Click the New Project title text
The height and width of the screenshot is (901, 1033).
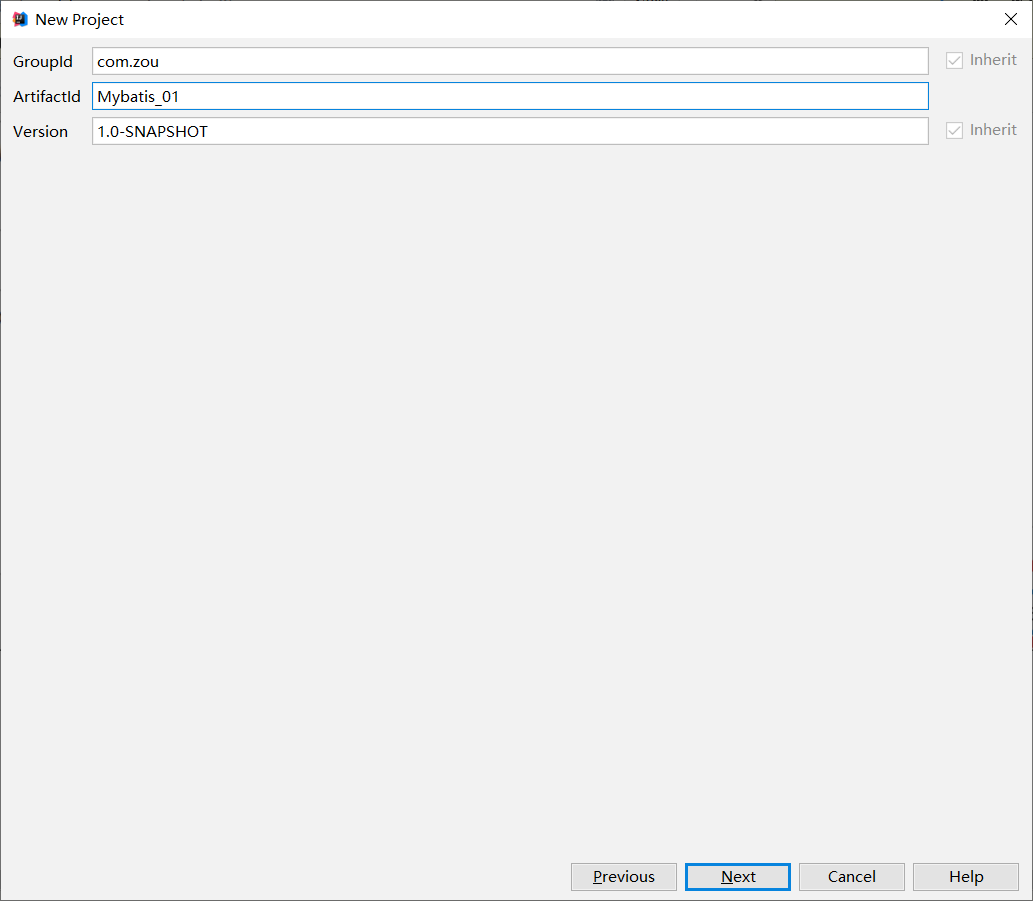pyautogui.click(x=79, y=20)
